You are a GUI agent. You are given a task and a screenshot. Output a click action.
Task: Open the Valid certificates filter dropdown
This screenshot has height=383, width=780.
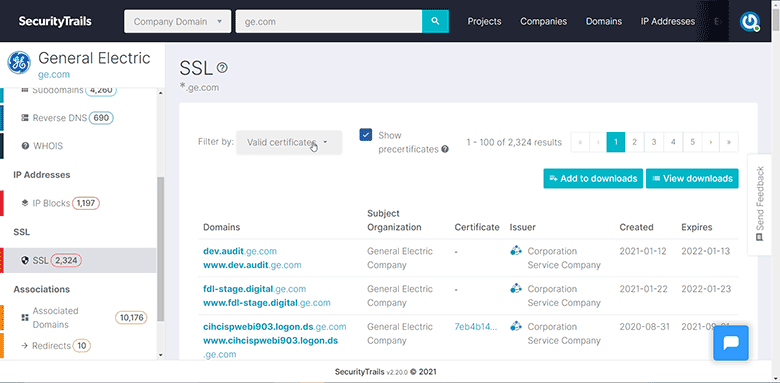[x=289, y=142]
